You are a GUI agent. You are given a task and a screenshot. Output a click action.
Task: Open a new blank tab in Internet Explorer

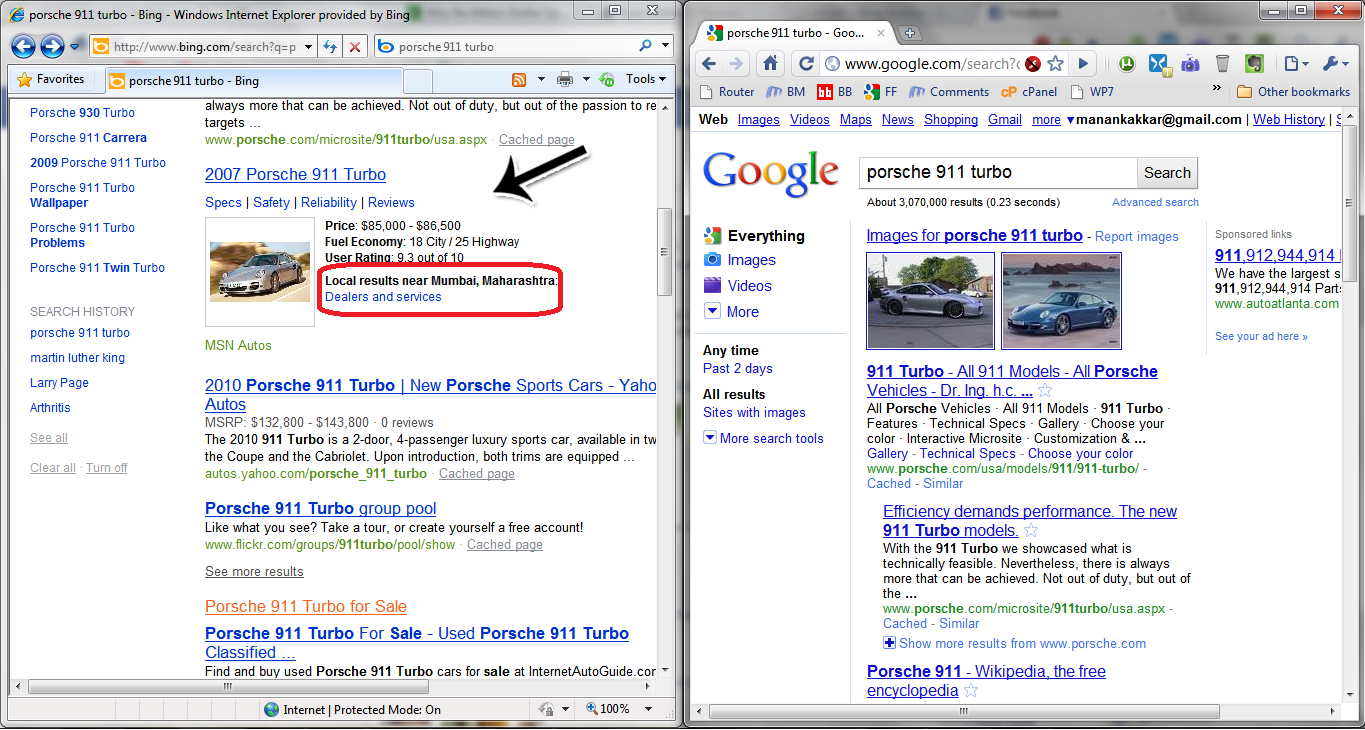(418, 81)
